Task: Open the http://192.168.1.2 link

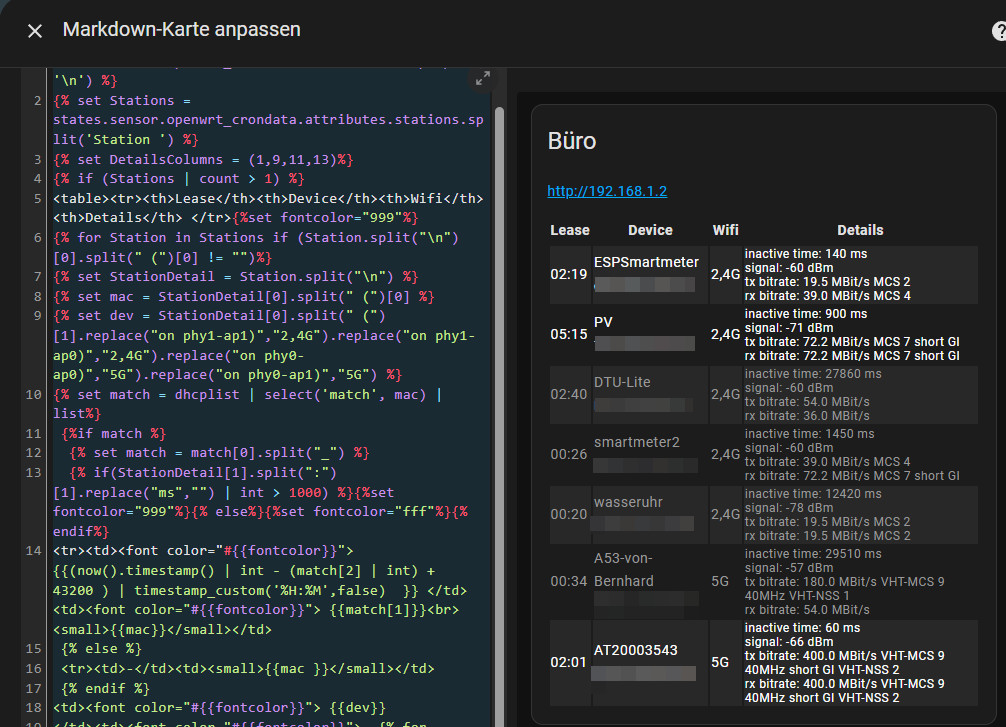Action: pyautogui.click(x=607, y=191)
